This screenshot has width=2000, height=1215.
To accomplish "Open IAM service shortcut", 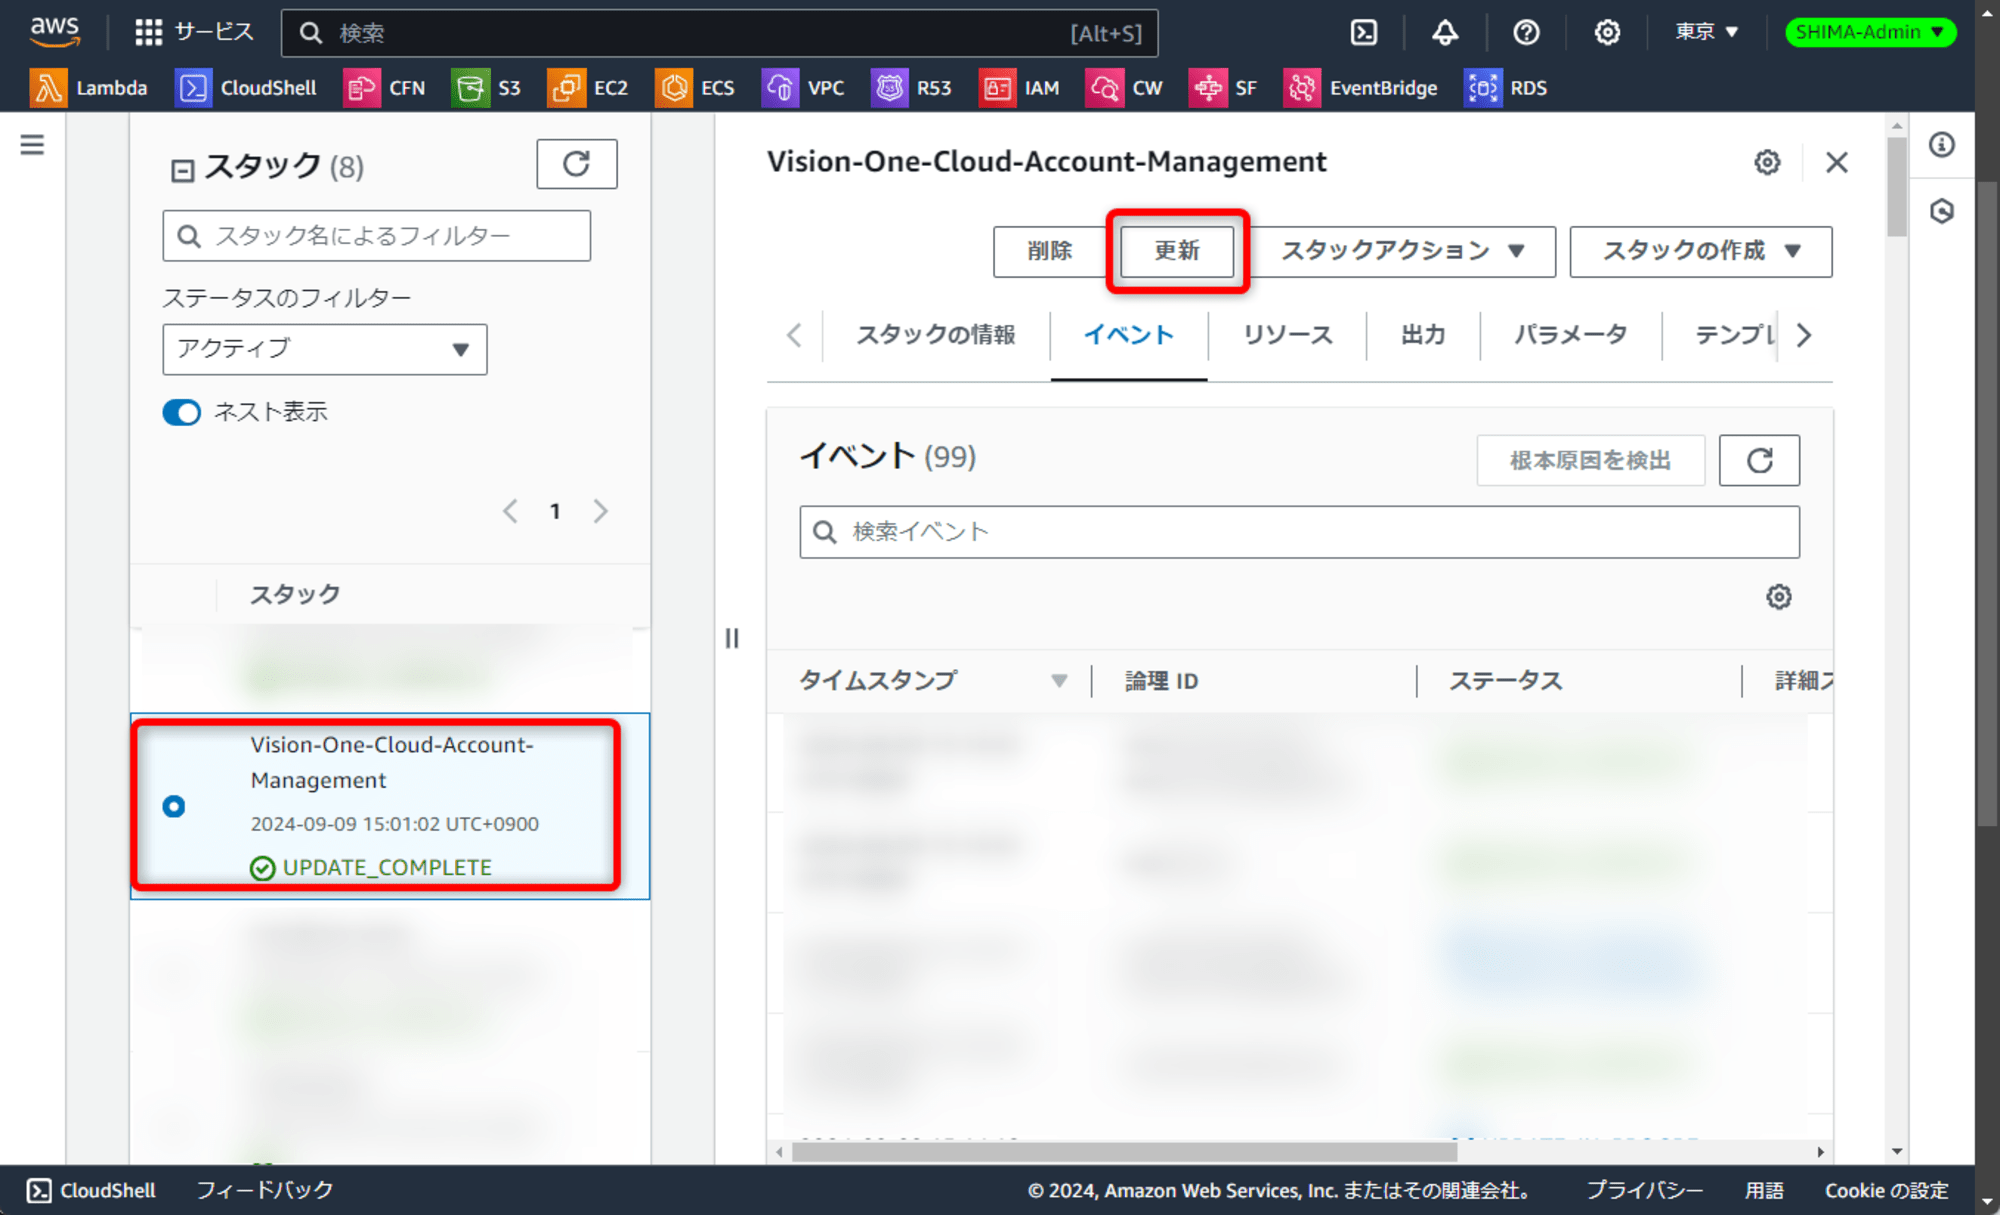I will tap(1019, 88).
